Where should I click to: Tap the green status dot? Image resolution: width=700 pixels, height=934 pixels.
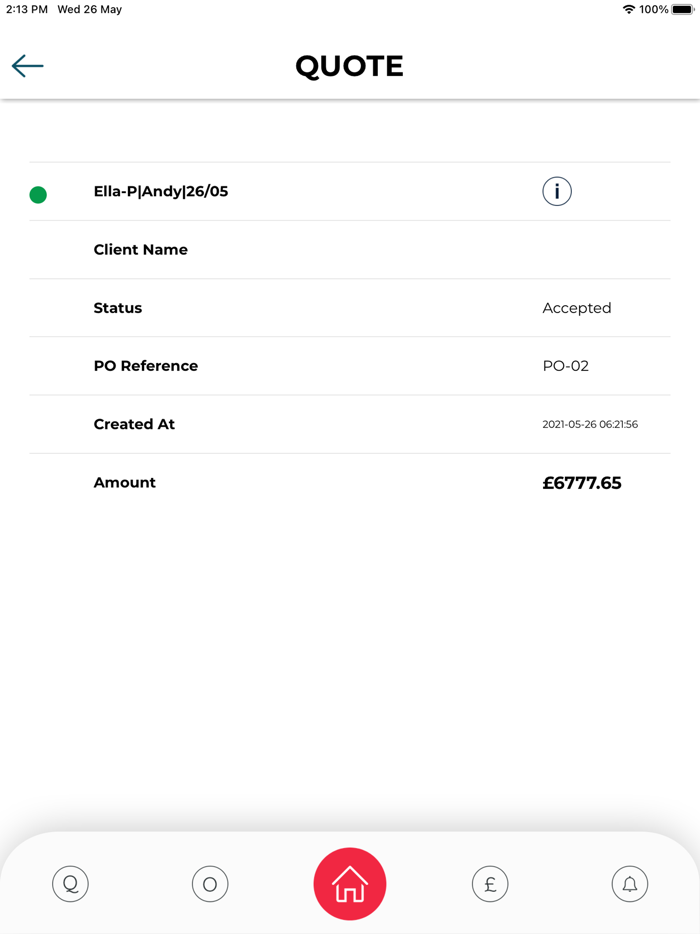[38, 195]
